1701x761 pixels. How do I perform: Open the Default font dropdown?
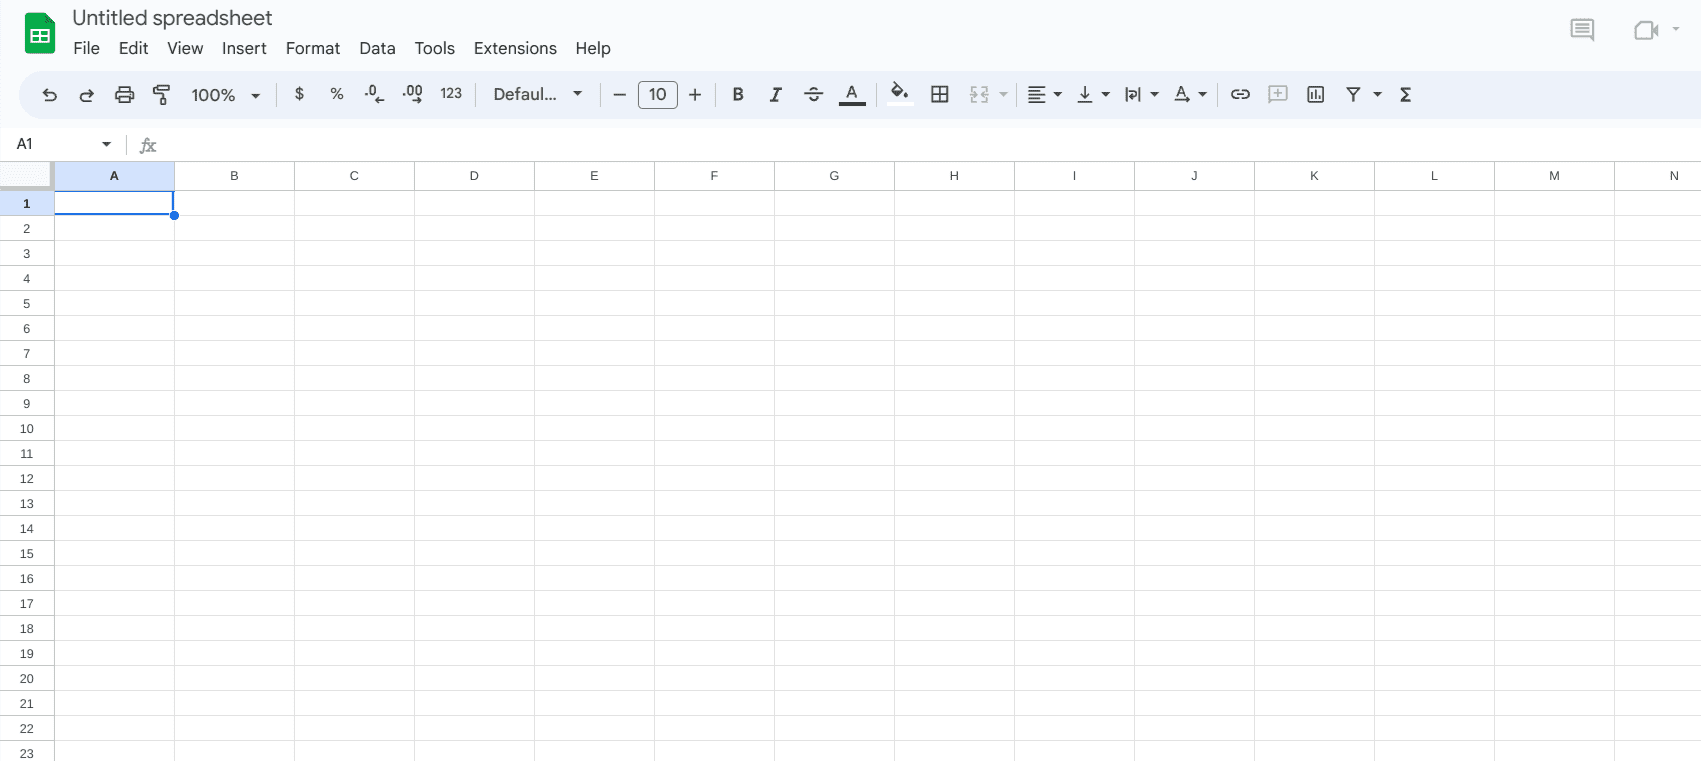537,94
